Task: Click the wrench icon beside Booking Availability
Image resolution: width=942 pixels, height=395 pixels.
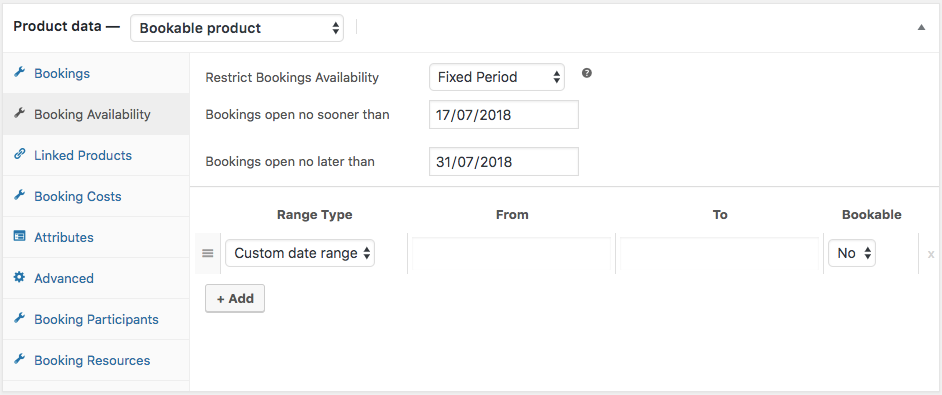Action: click(19, 114)
